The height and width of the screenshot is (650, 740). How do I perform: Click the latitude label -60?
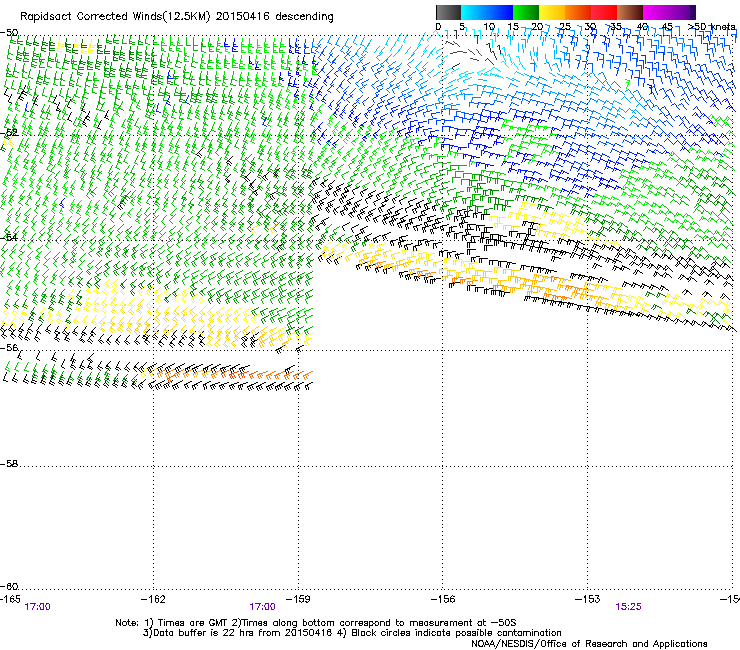(8, 586)
